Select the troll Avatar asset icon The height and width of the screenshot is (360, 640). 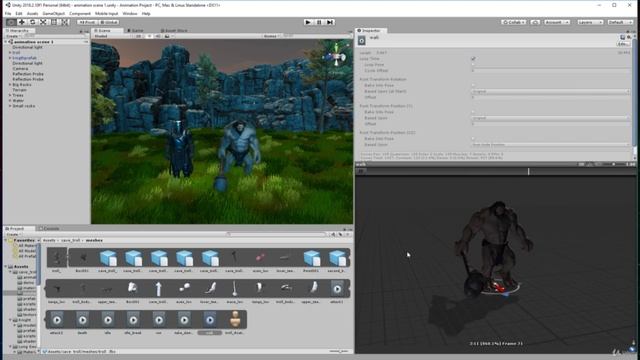pyautogui.click(x=235, y=320)
